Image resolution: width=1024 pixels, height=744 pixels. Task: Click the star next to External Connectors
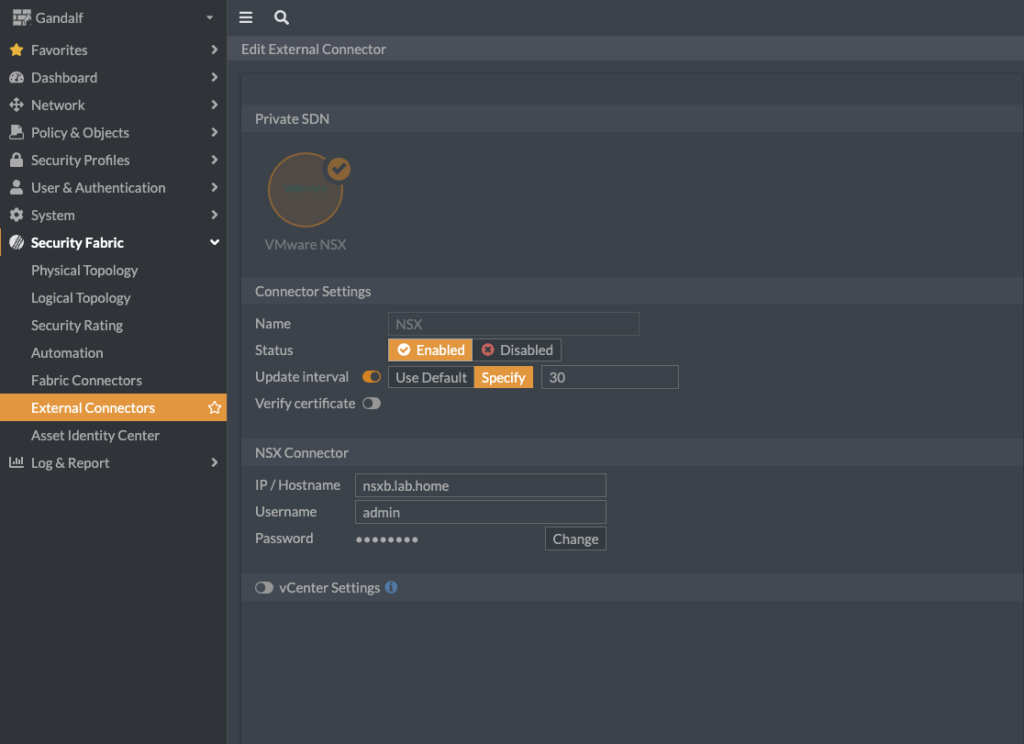pos(214,408)
